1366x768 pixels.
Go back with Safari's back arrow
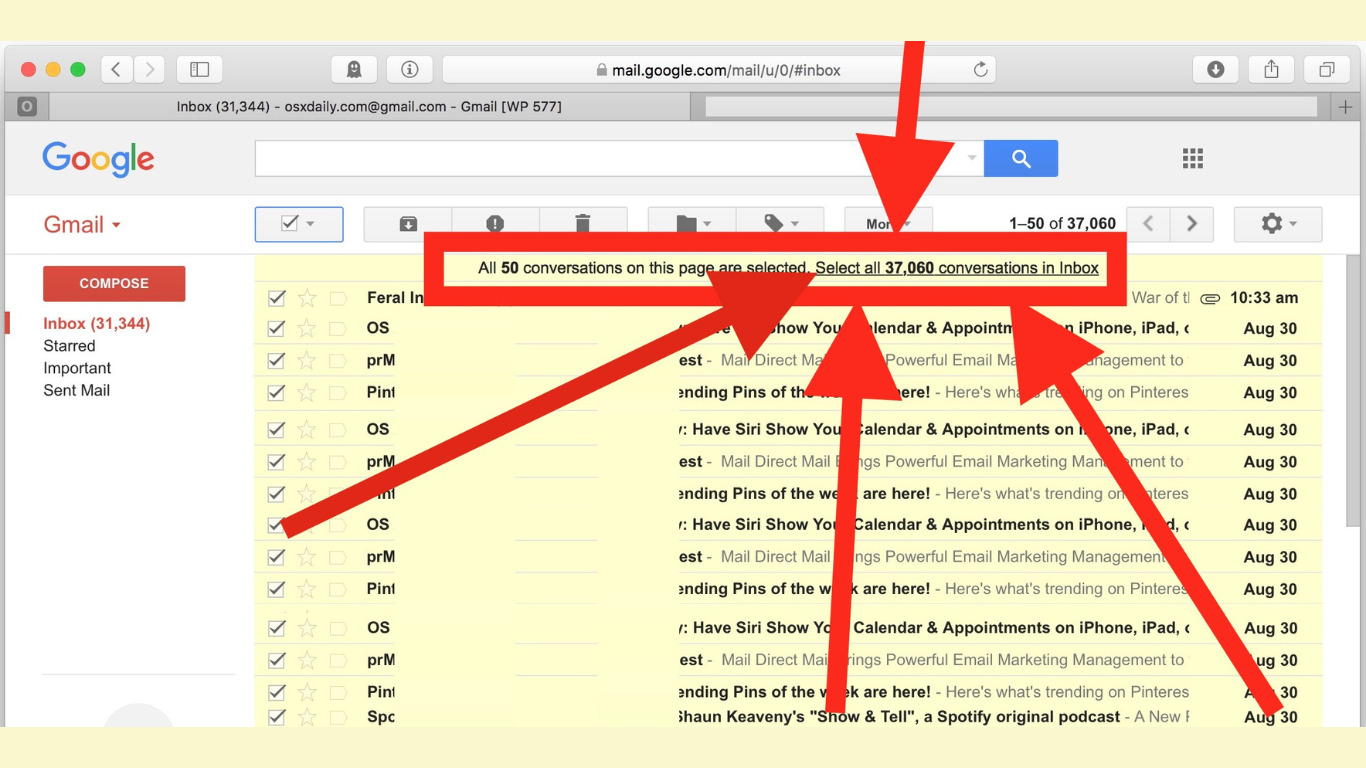[117, 69]
